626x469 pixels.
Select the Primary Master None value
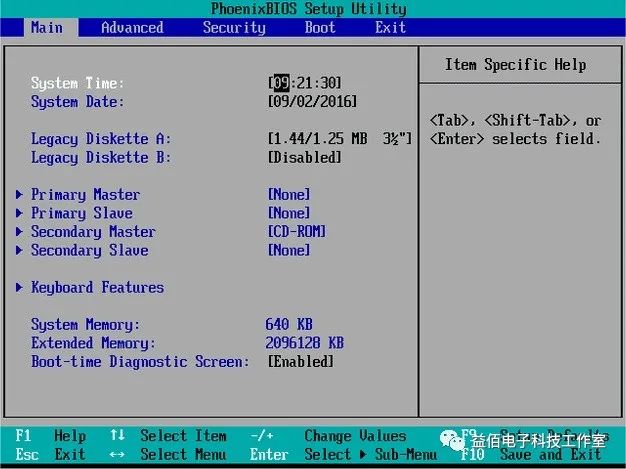[x=289, y=194]
